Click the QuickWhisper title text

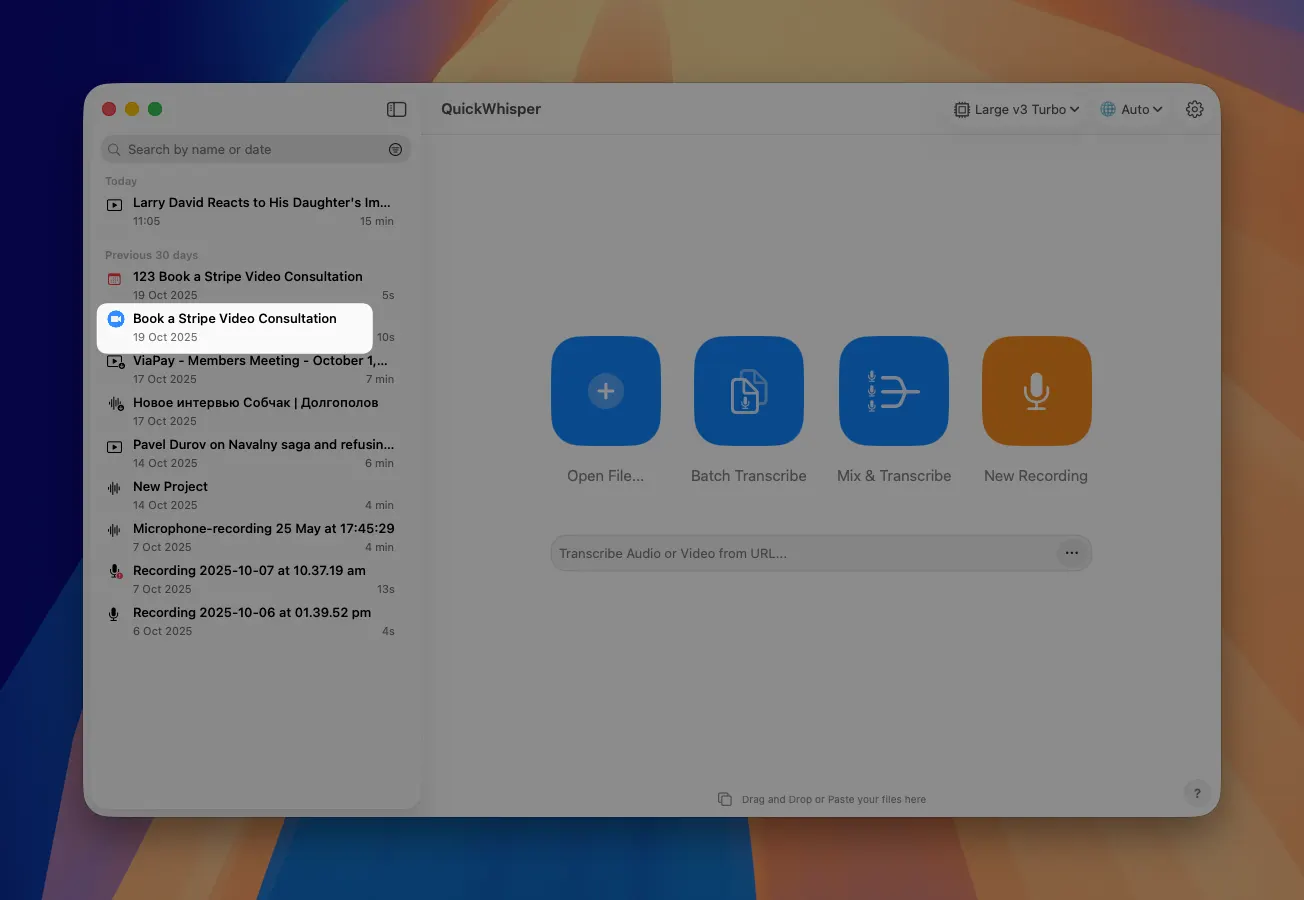[x=491, y=109]
